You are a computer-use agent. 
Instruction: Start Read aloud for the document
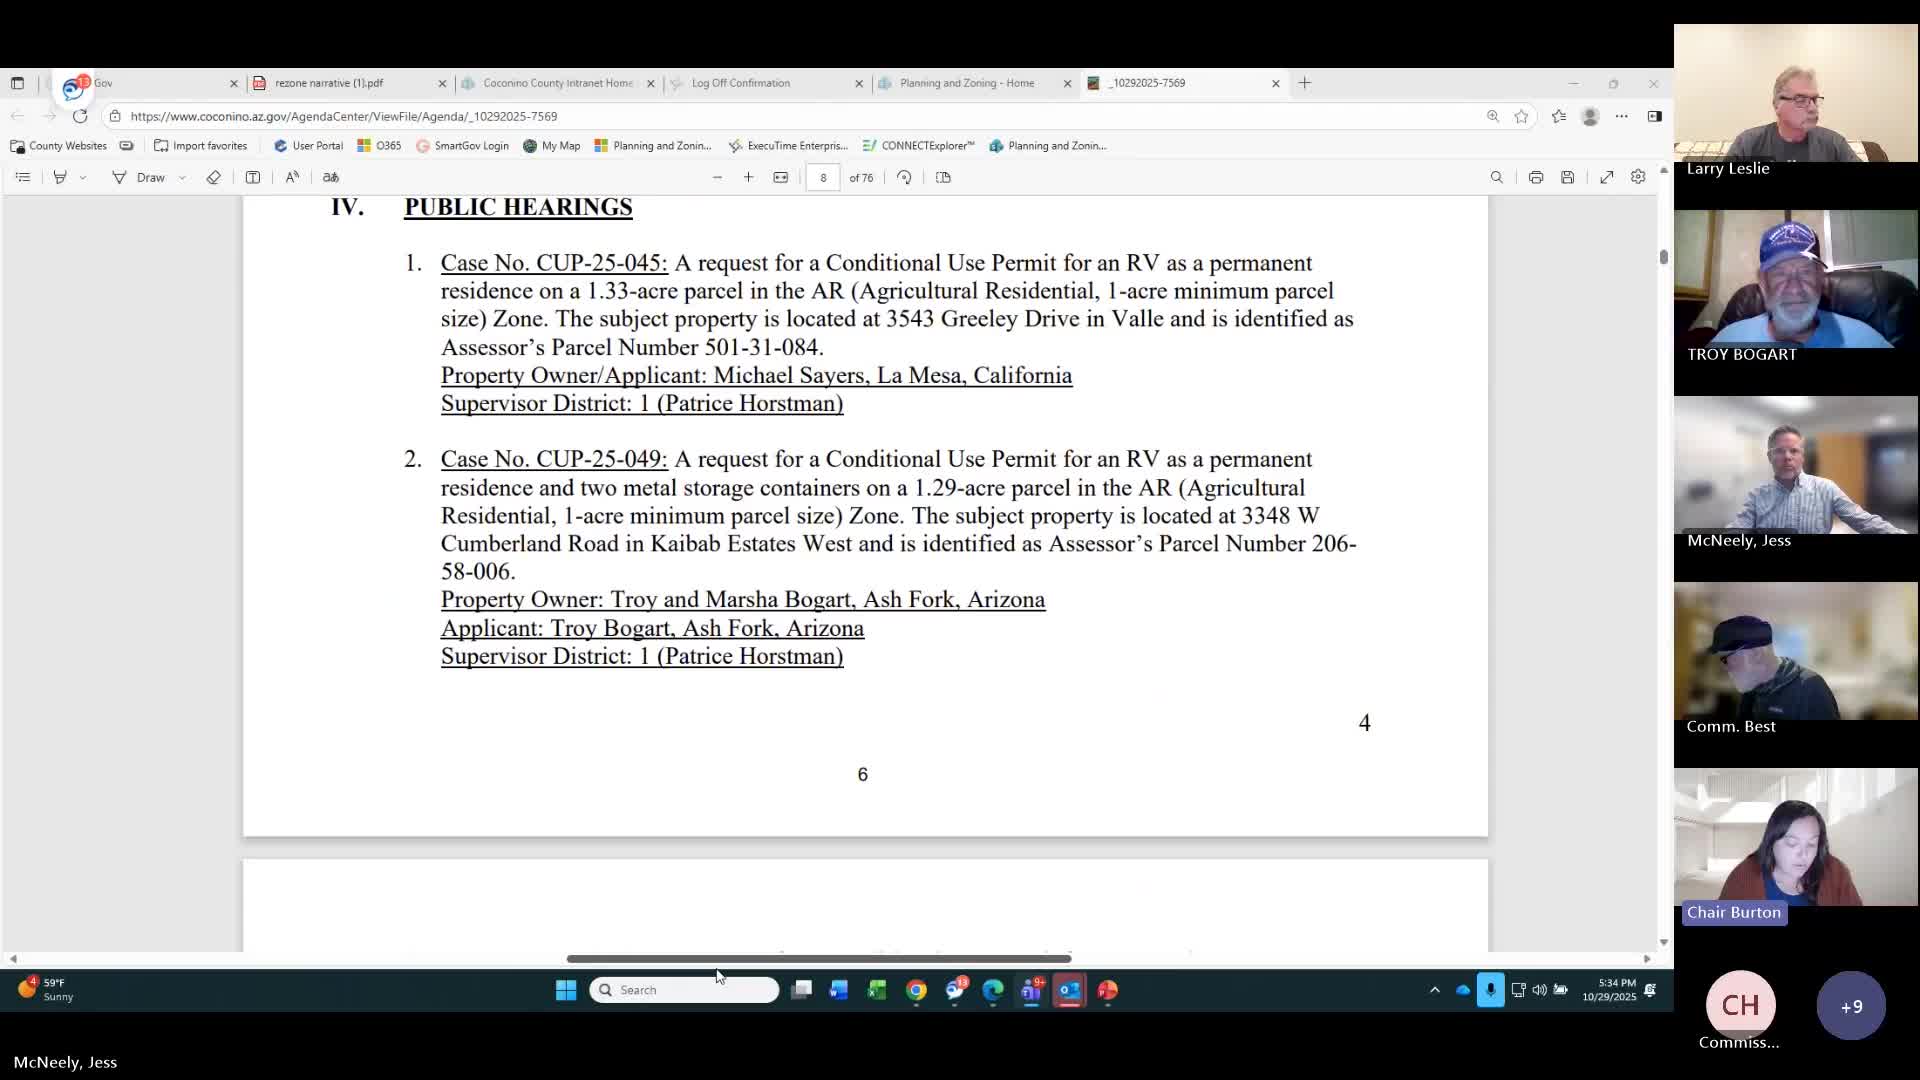point(291,177)
